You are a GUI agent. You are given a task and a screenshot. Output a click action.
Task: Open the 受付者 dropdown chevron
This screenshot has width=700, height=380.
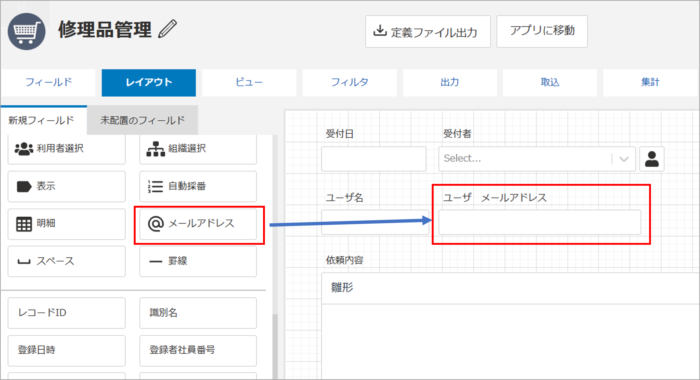[624, 159]
